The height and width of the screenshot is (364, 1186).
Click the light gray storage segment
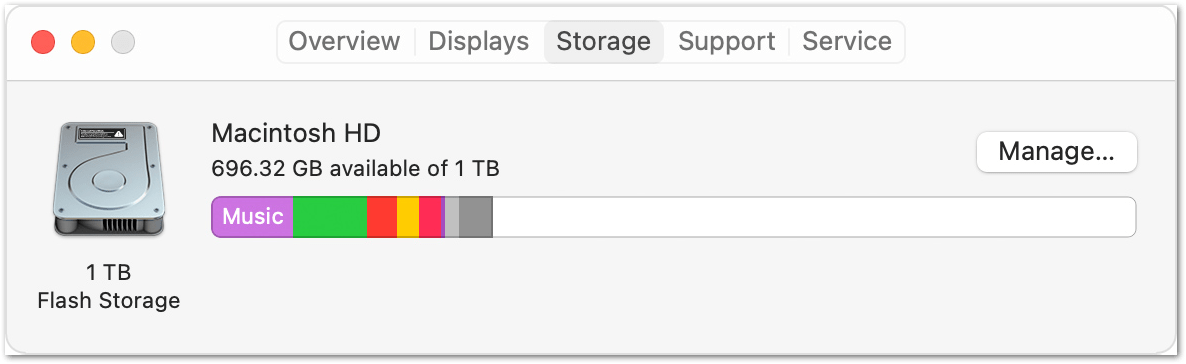pos(452,217)
